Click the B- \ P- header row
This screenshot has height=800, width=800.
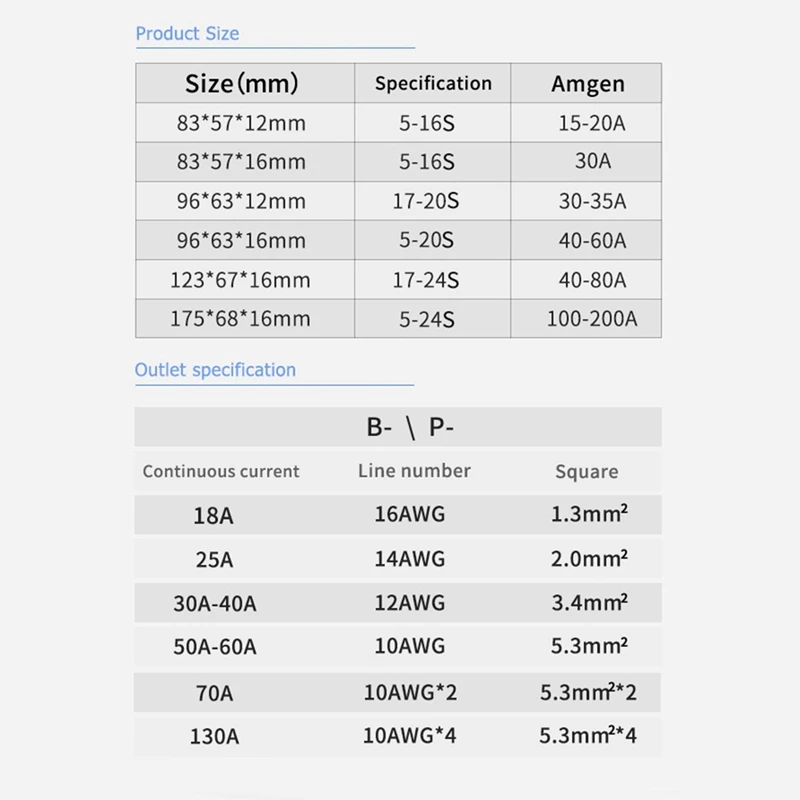coord(410,428)
